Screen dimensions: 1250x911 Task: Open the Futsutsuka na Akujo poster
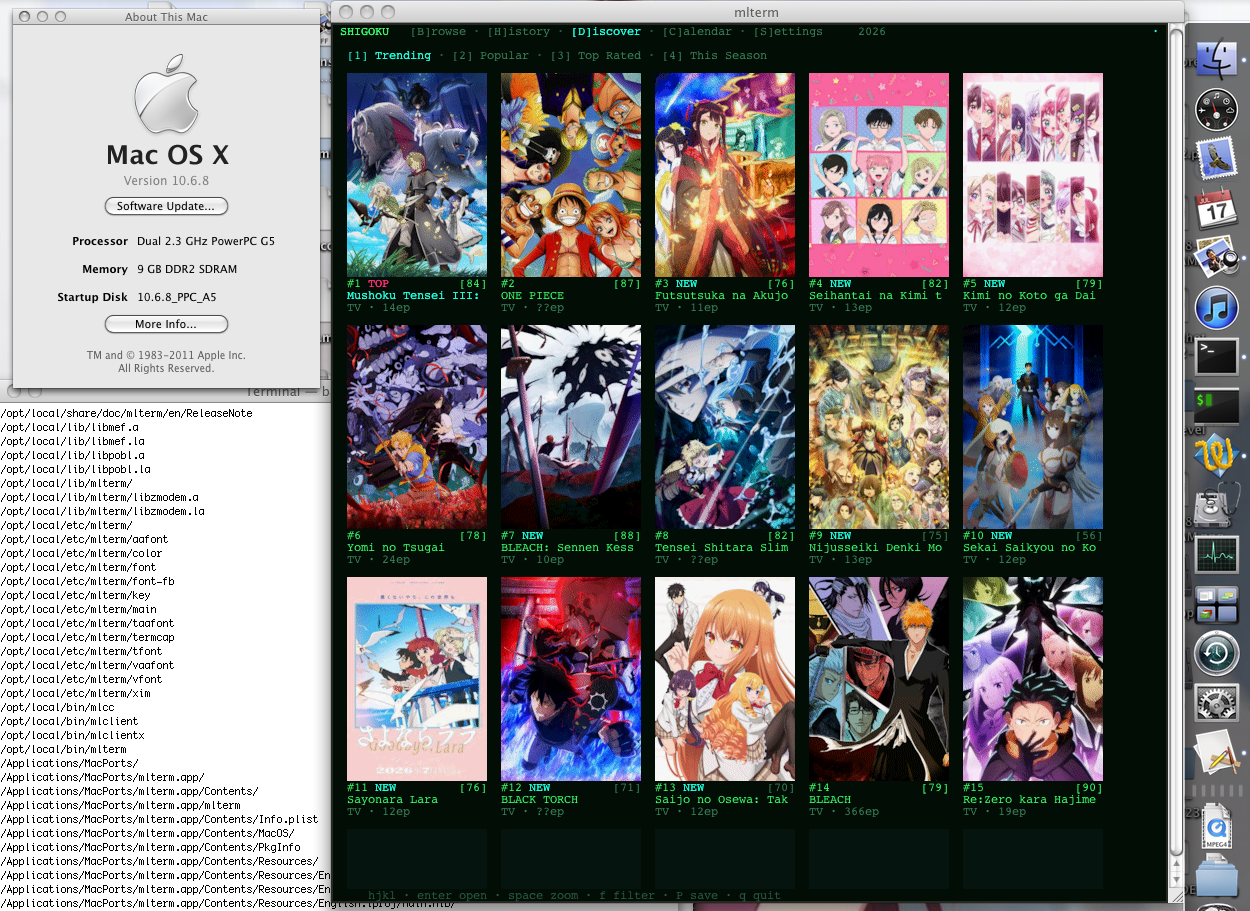725,175
